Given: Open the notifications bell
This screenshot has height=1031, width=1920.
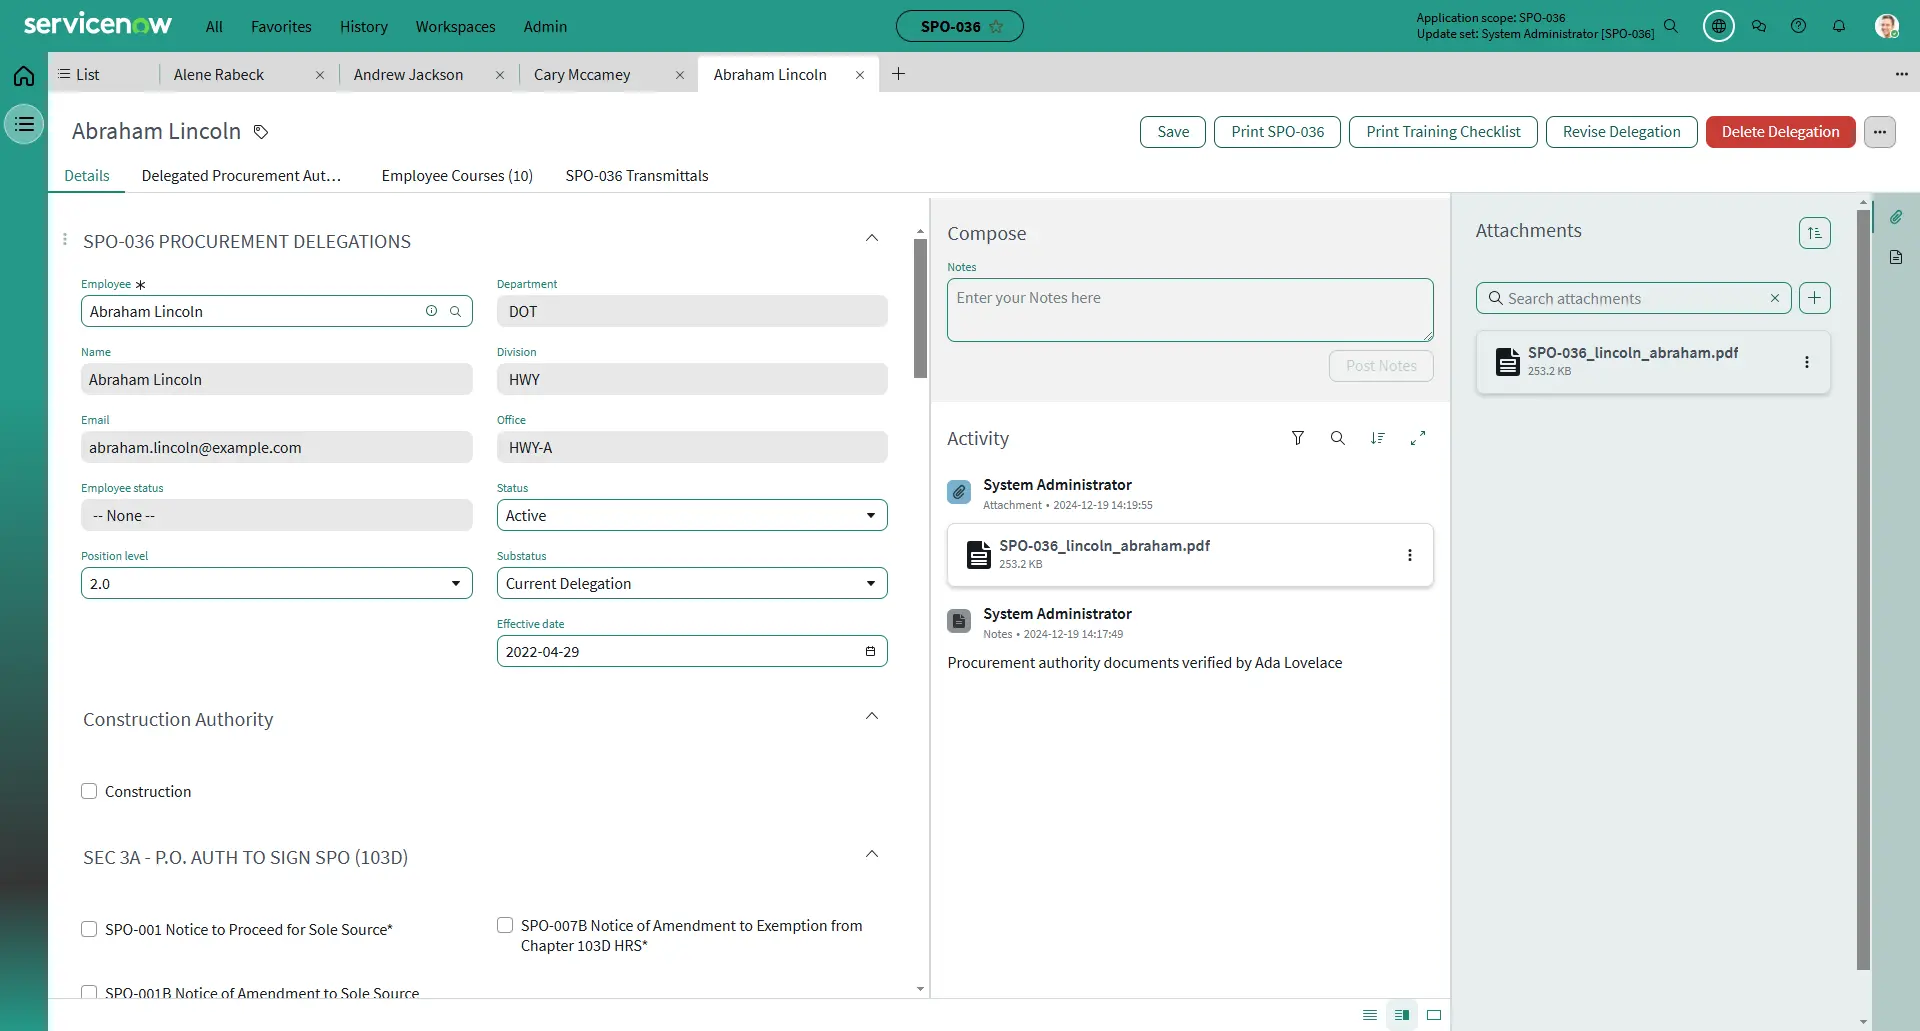Looking at the screenshot, I should pyautogui.click(x=1838, y=26).
